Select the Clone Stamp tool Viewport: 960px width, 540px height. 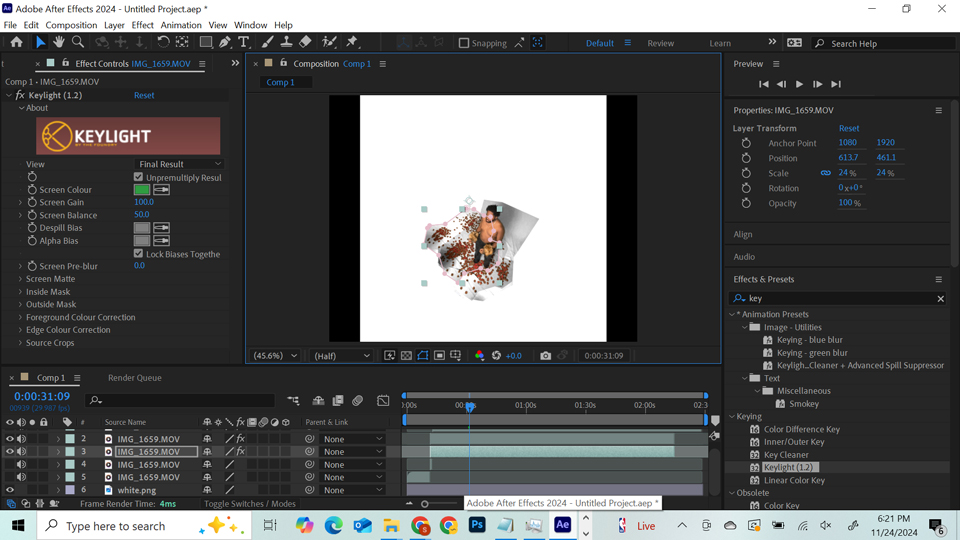[286, 43]
